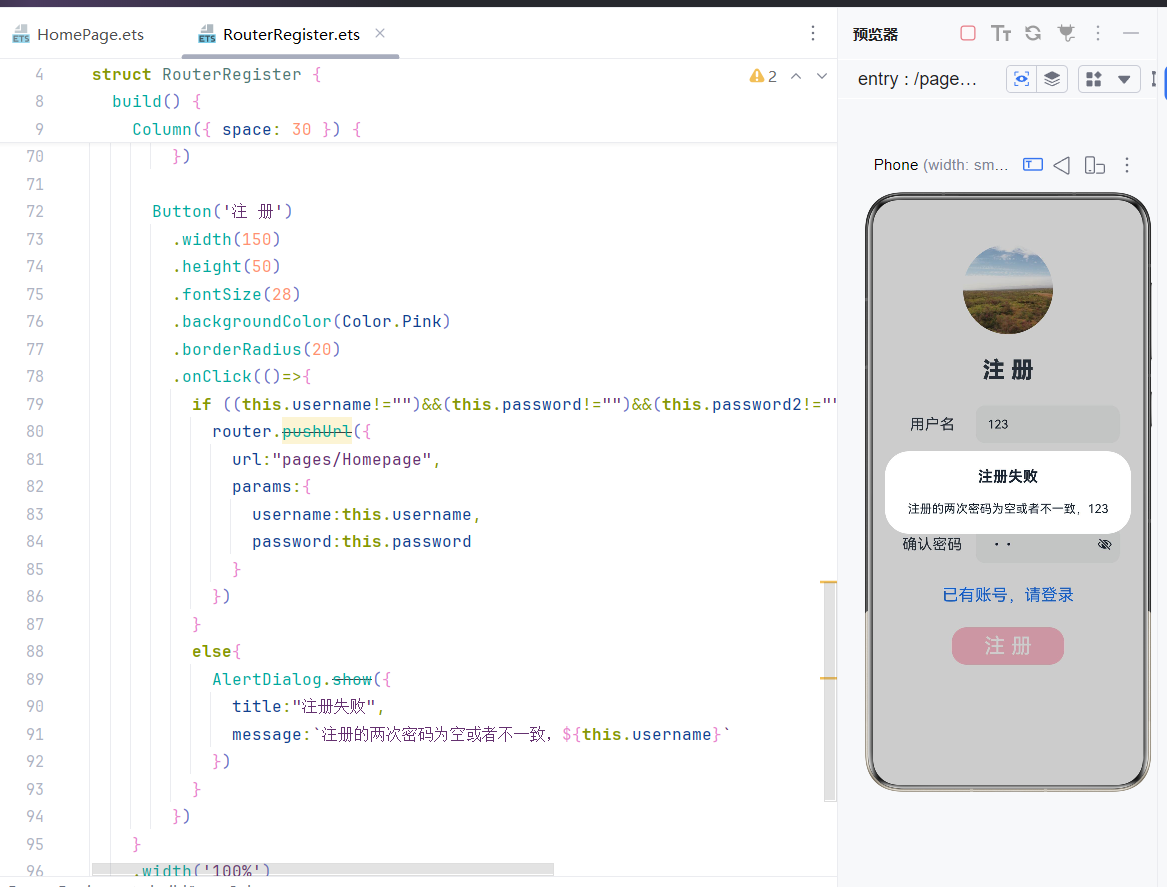Click the previewer font size Tt icon
This screenshot has width=1167, height=887.
1000,33
